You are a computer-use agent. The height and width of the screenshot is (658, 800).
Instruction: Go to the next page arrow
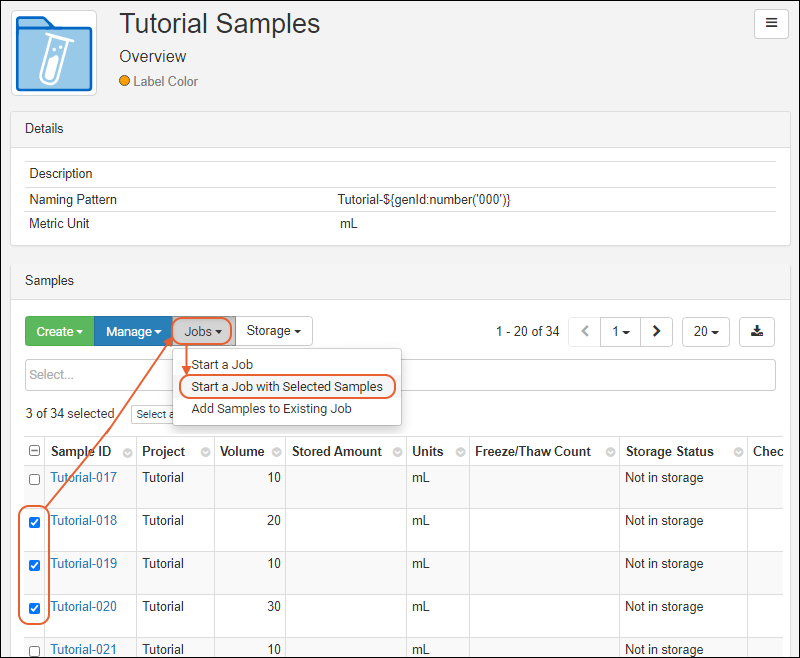[x=656, y=331]
